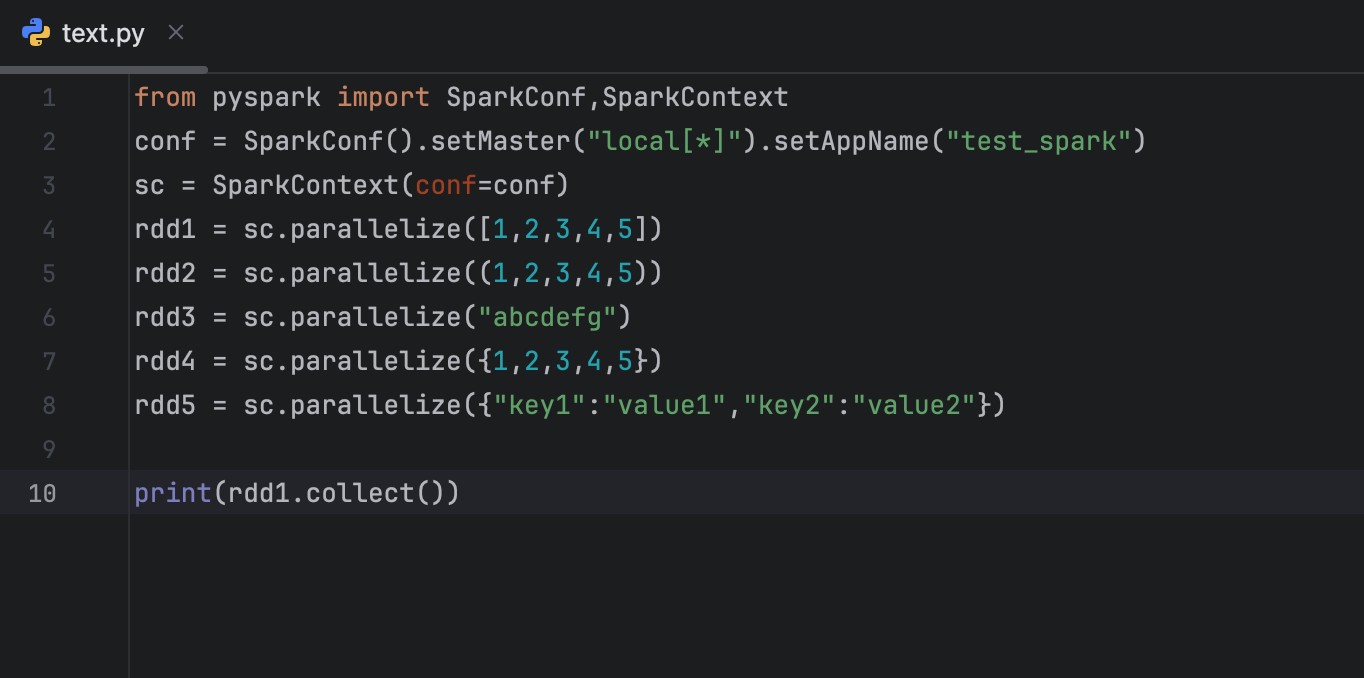1364x678 pixels.
Task: Click 'setAppName' on line 2
Action: click(851, 142)
